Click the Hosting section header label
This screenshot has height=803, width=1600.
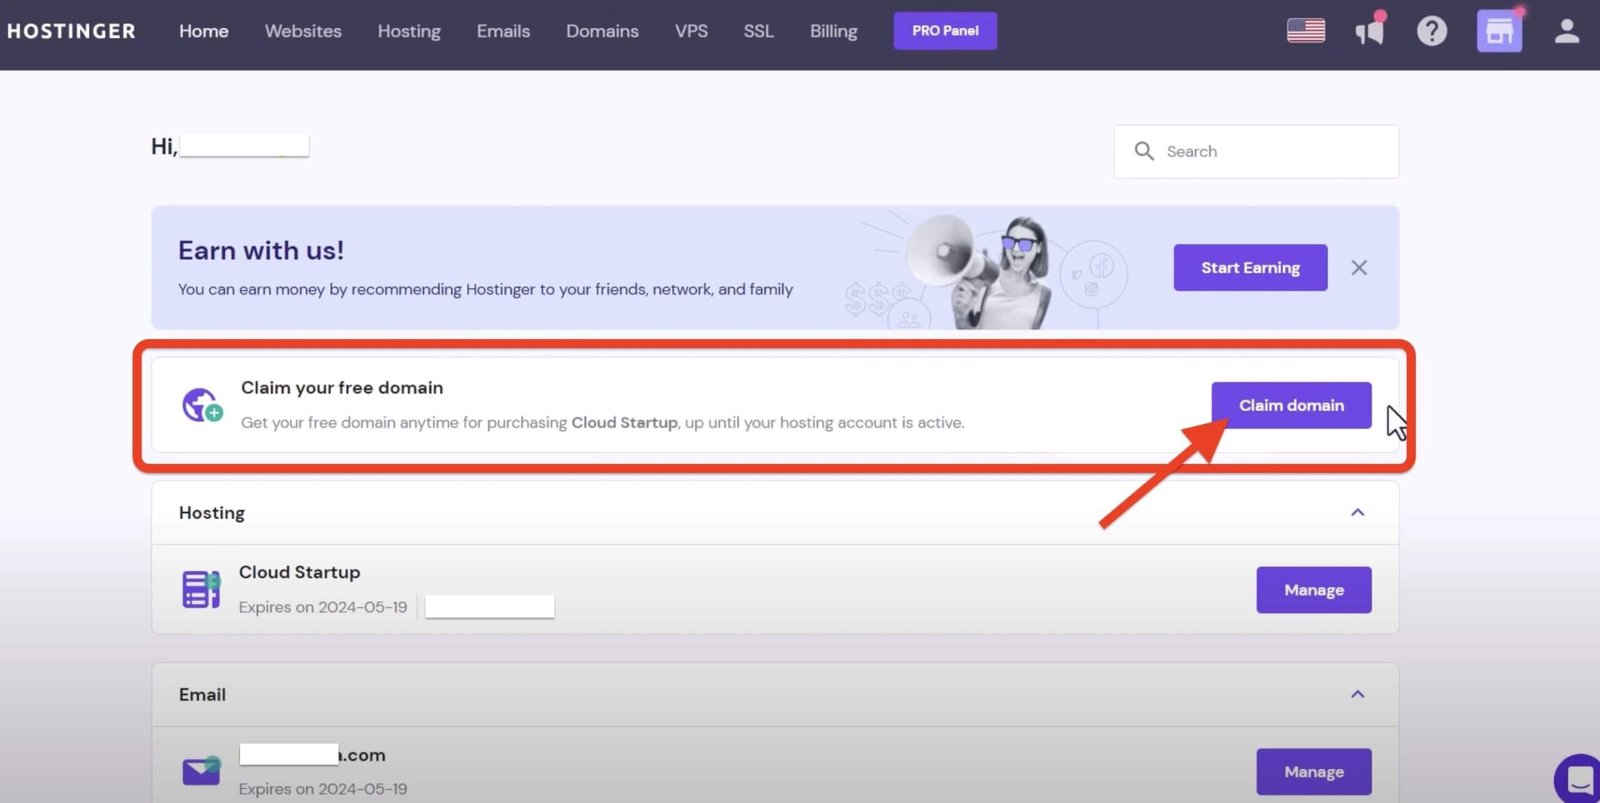[x=211, y=512]
